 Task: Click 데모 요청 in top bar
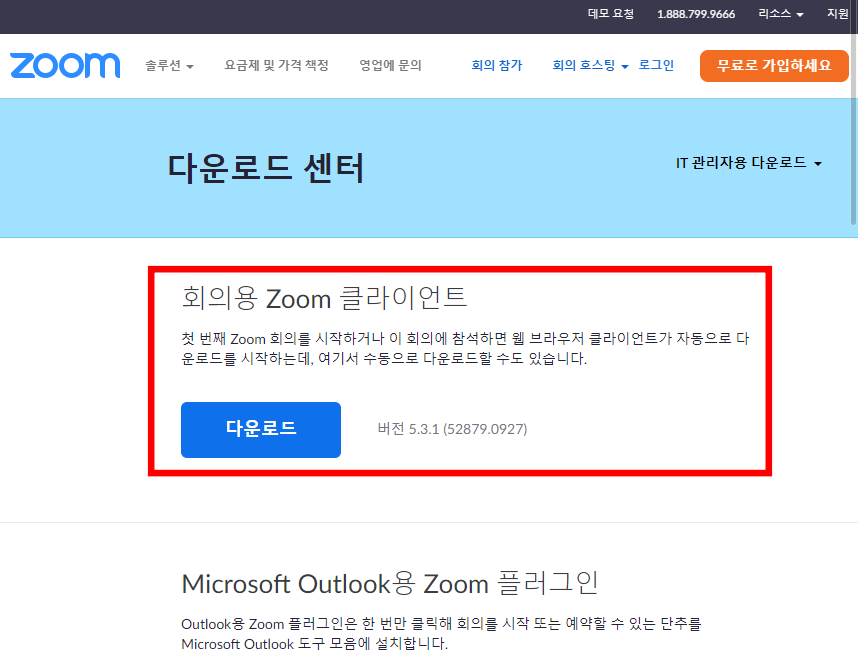point(611,14)
